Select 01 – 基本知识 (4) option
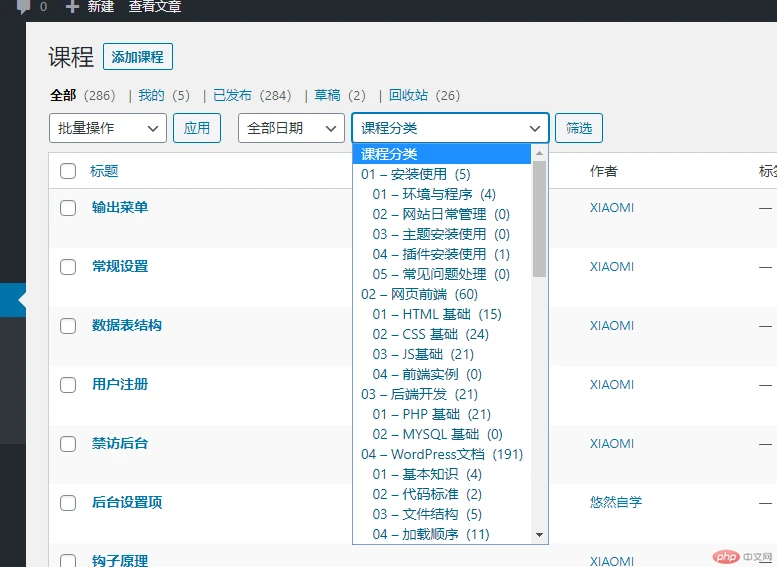Image resolution: width=777 pixels, height=567 pixels. (x=442, y=474)
